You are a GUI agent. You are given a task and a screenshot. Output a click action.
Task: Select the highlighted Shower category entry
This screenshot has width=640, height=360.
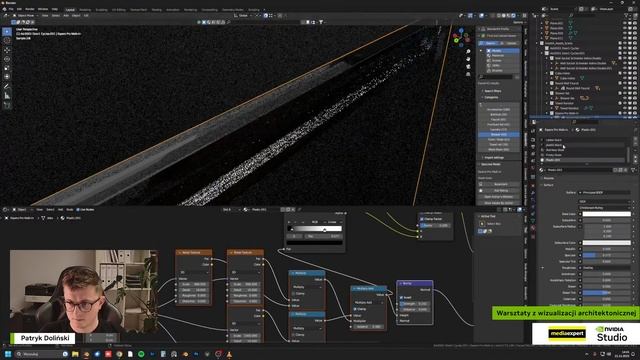pos(499,134)
